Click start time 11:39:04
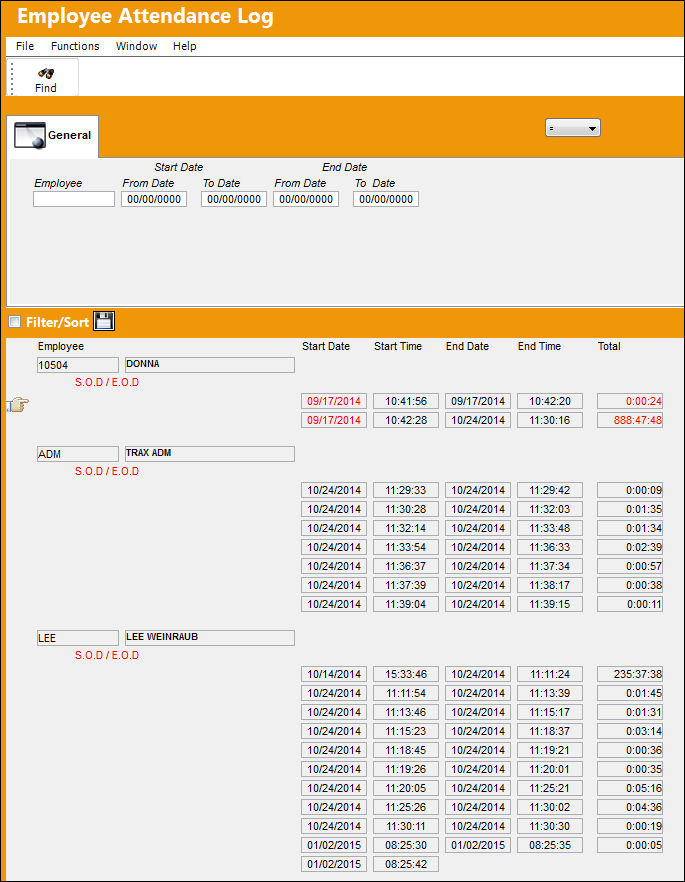685x882 pixels. click(406, 604)
